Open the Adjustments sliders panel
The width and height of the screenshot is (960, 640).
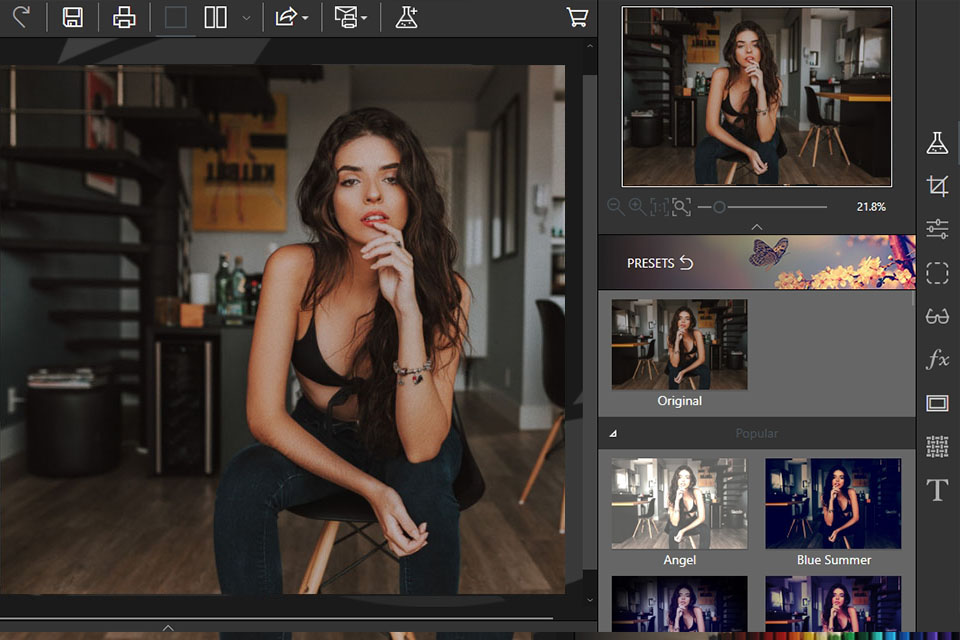(x=937, y=229)
